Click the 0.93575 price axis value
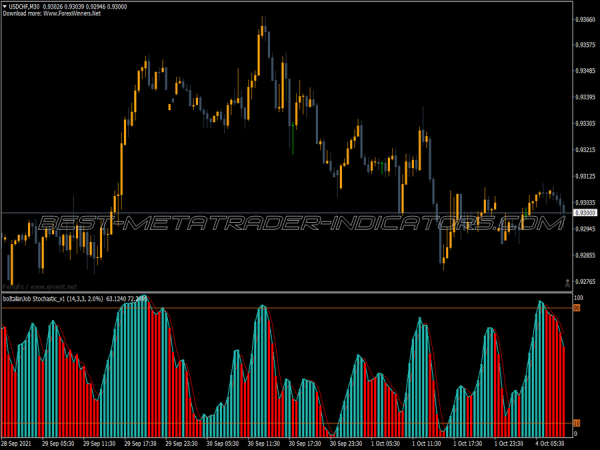Image resolution: width=600 pixels, height=450 pixels. pyautogui.click(x=585, y=45)
